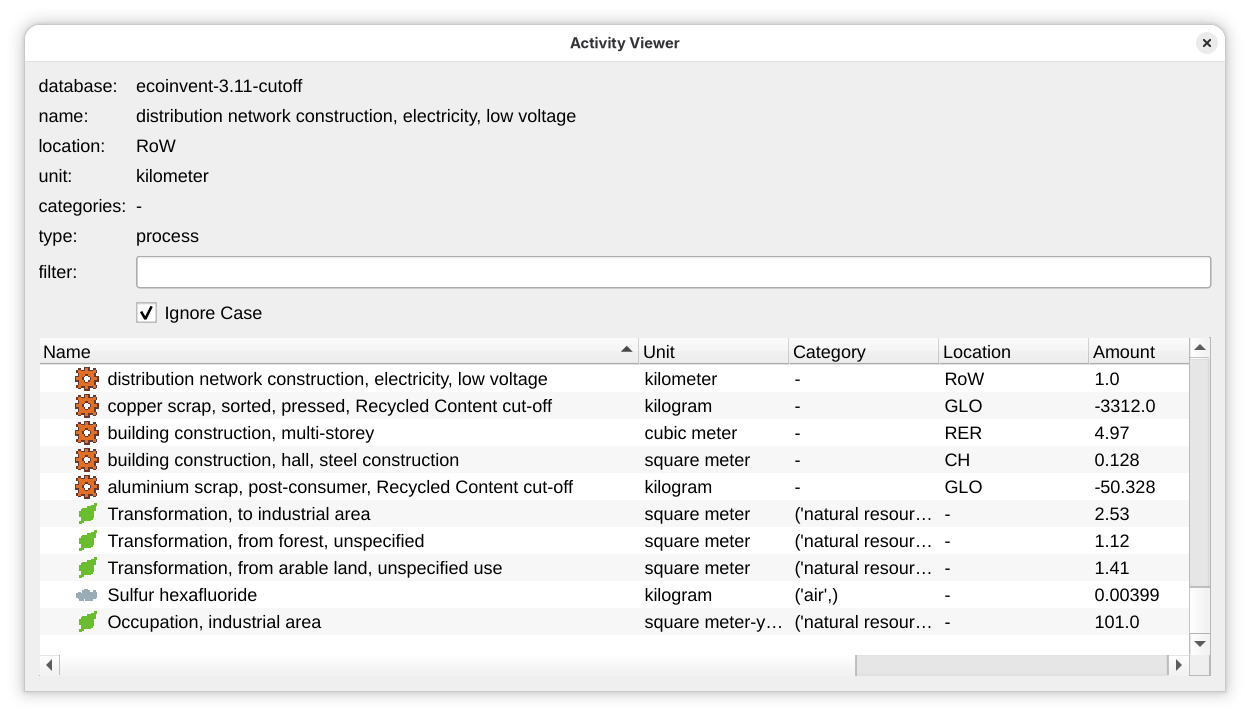Click amount value 4.97
The width and height of the screenshot is (1250, 716).
(x=1112, y=433)
